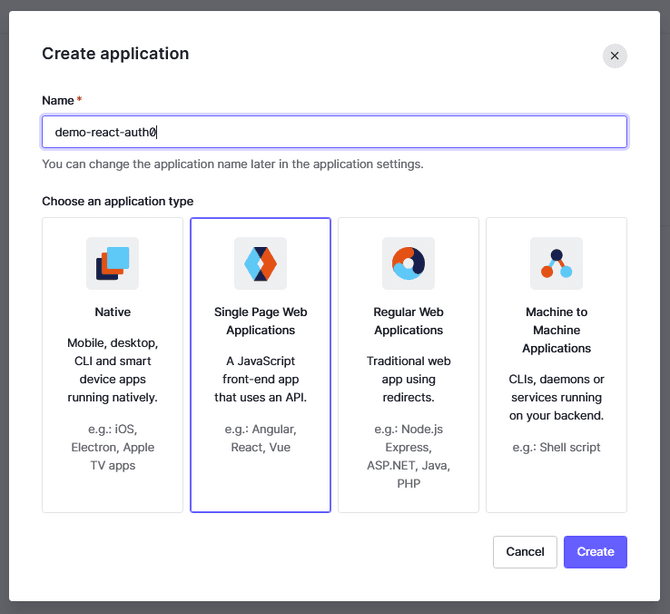Click the Single Page Web Applications icon

260,263
